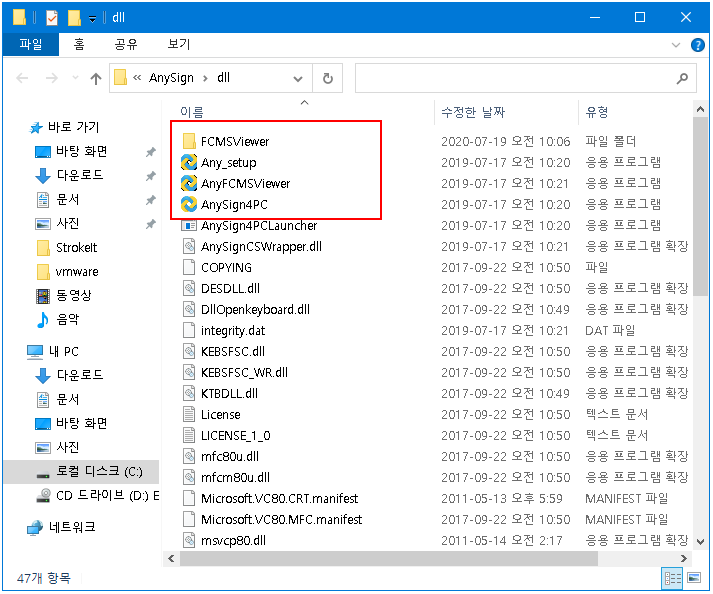Click the vertical scrollbar down arrow
This screenshot has height=594, width=713.
[x=700, y=541]
